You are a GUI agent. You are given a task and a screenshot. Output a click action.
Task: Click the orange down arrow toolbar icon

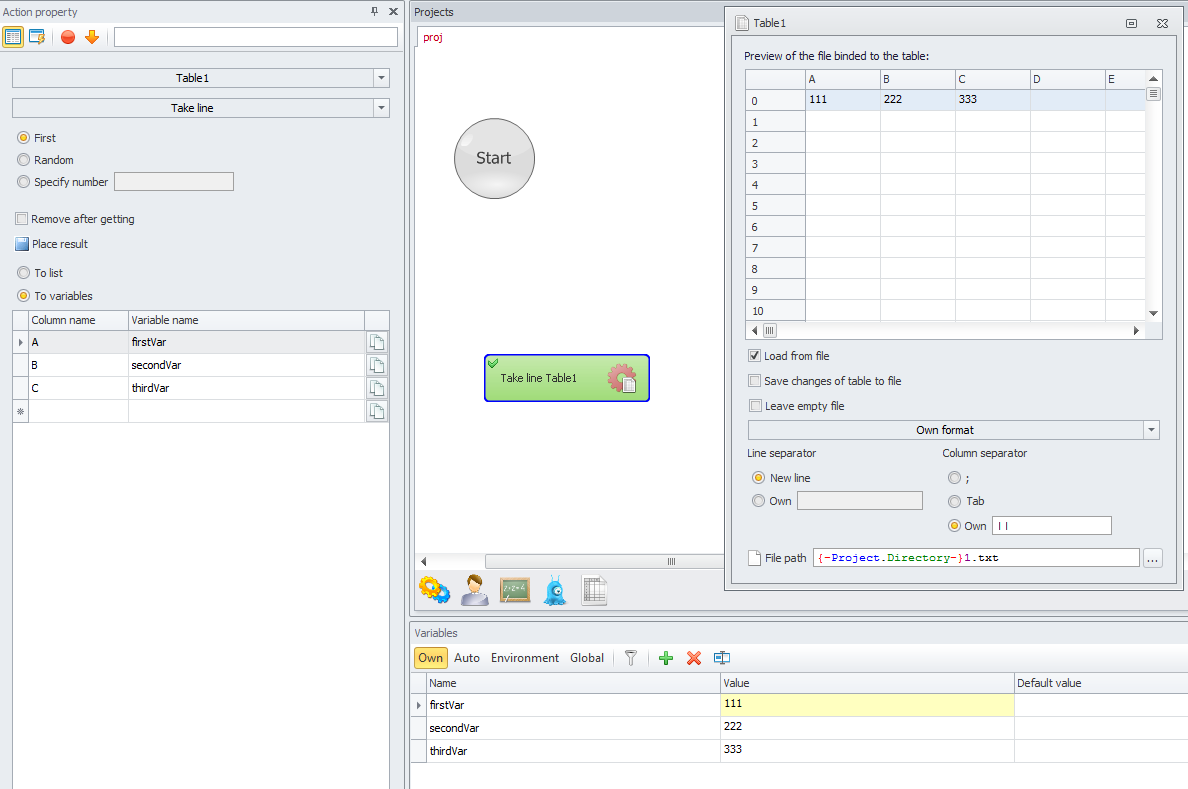pos(92,36)
